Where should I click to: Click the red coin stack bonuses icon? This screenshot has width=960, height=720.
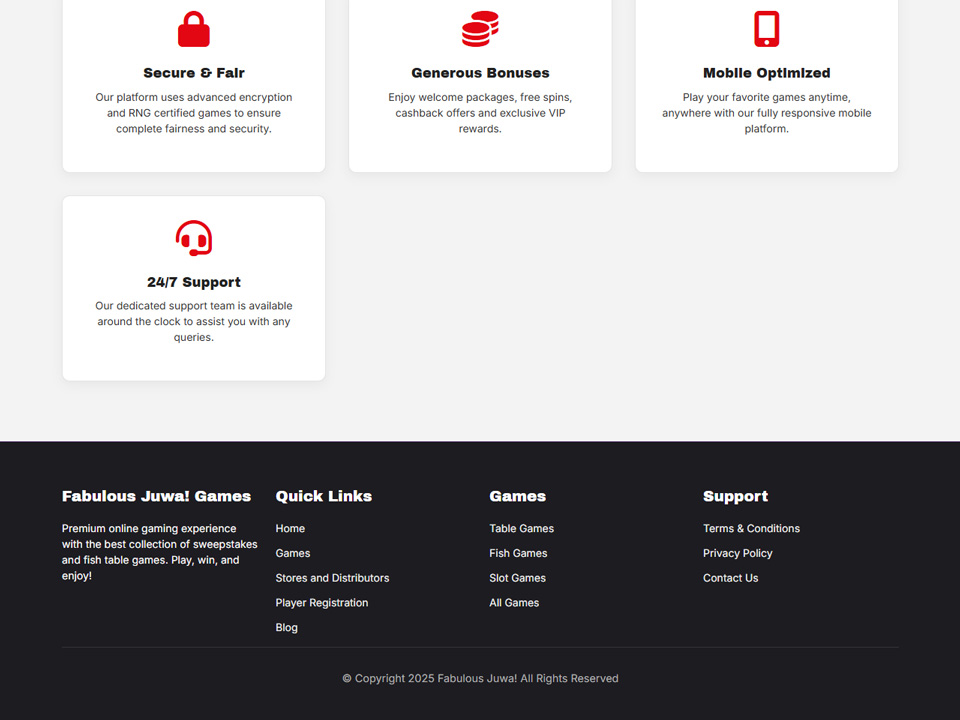pos(480,29)
